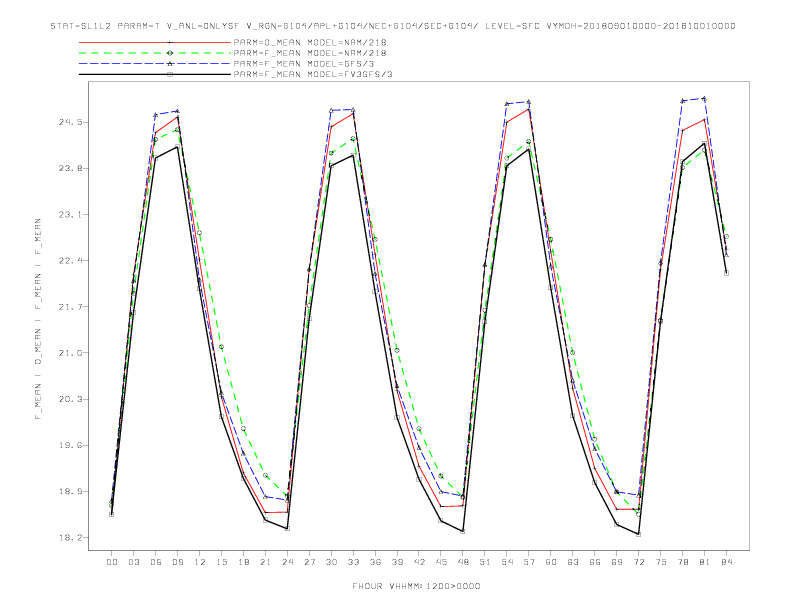Image resolution: width=792 pixels, height=612 pixels.
Task: Click x-axis tick label 63
Action: 573,562
